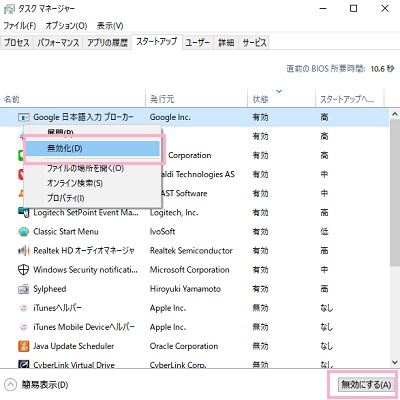Click the Task Manager title bar icon
Viewport: 400px width, 400px height.
pyautogui.click(x=9, y=9)
